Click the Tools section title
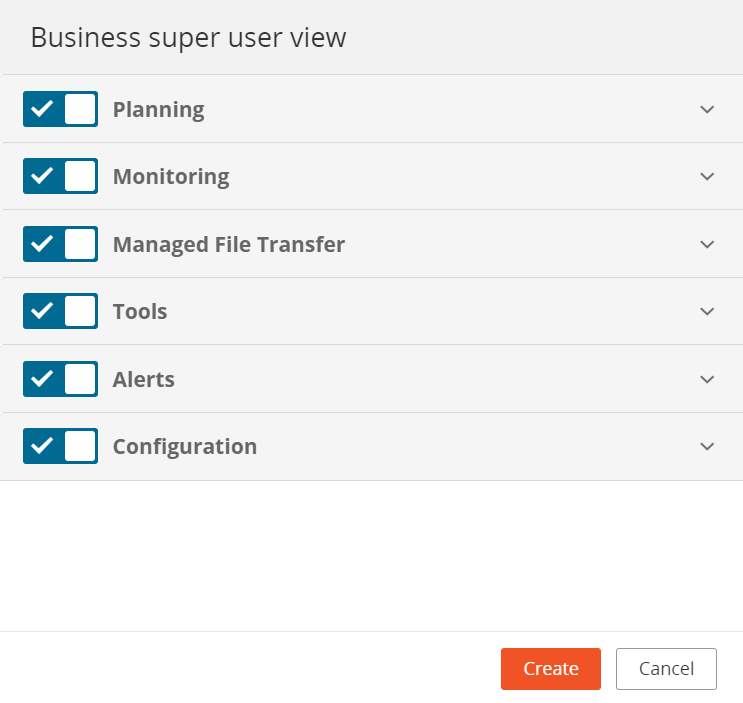The image size is (743, 703). [x=139, y=311]
